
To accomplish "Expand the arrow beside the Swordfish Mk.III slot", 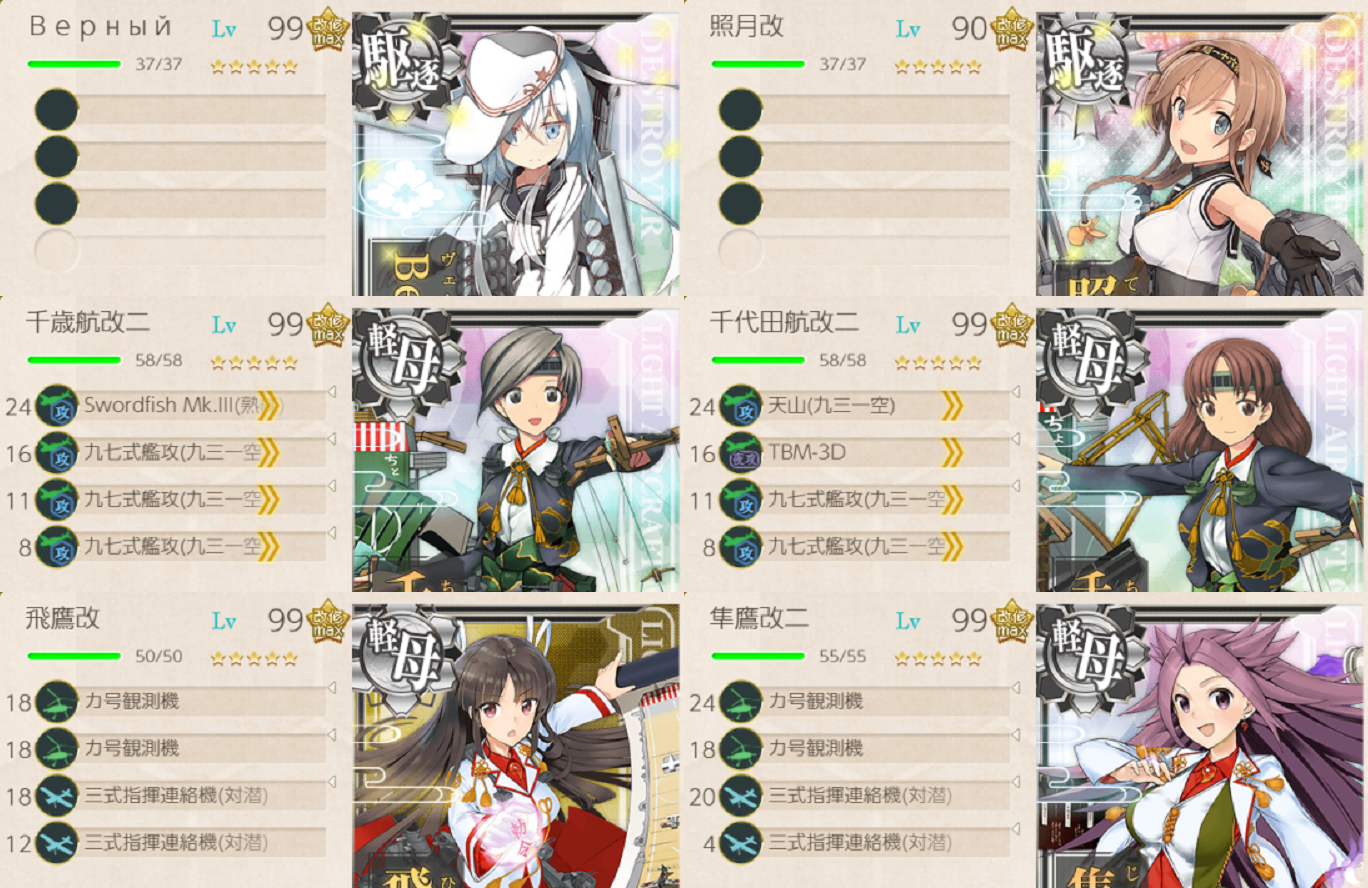I will (x=331, y=392).
